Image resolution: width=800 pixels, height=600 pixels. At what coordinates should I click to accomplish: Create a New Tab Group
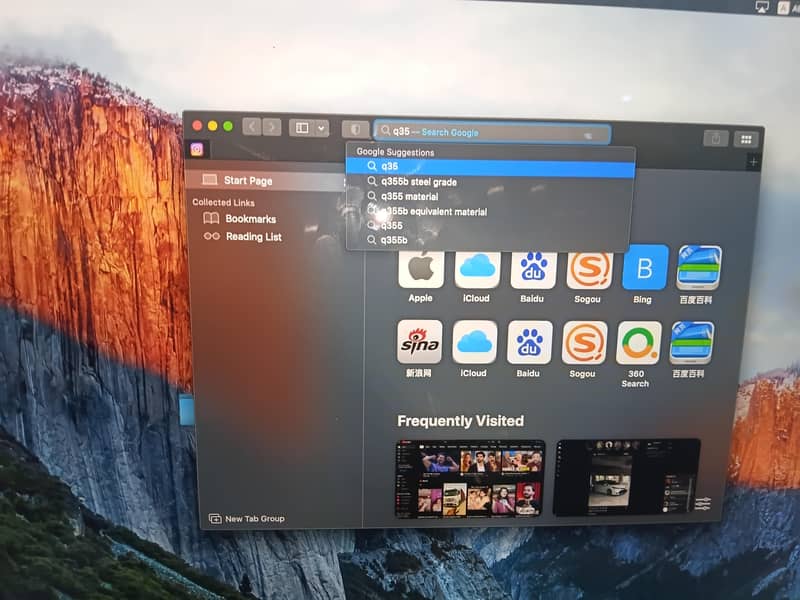point(246,518)
